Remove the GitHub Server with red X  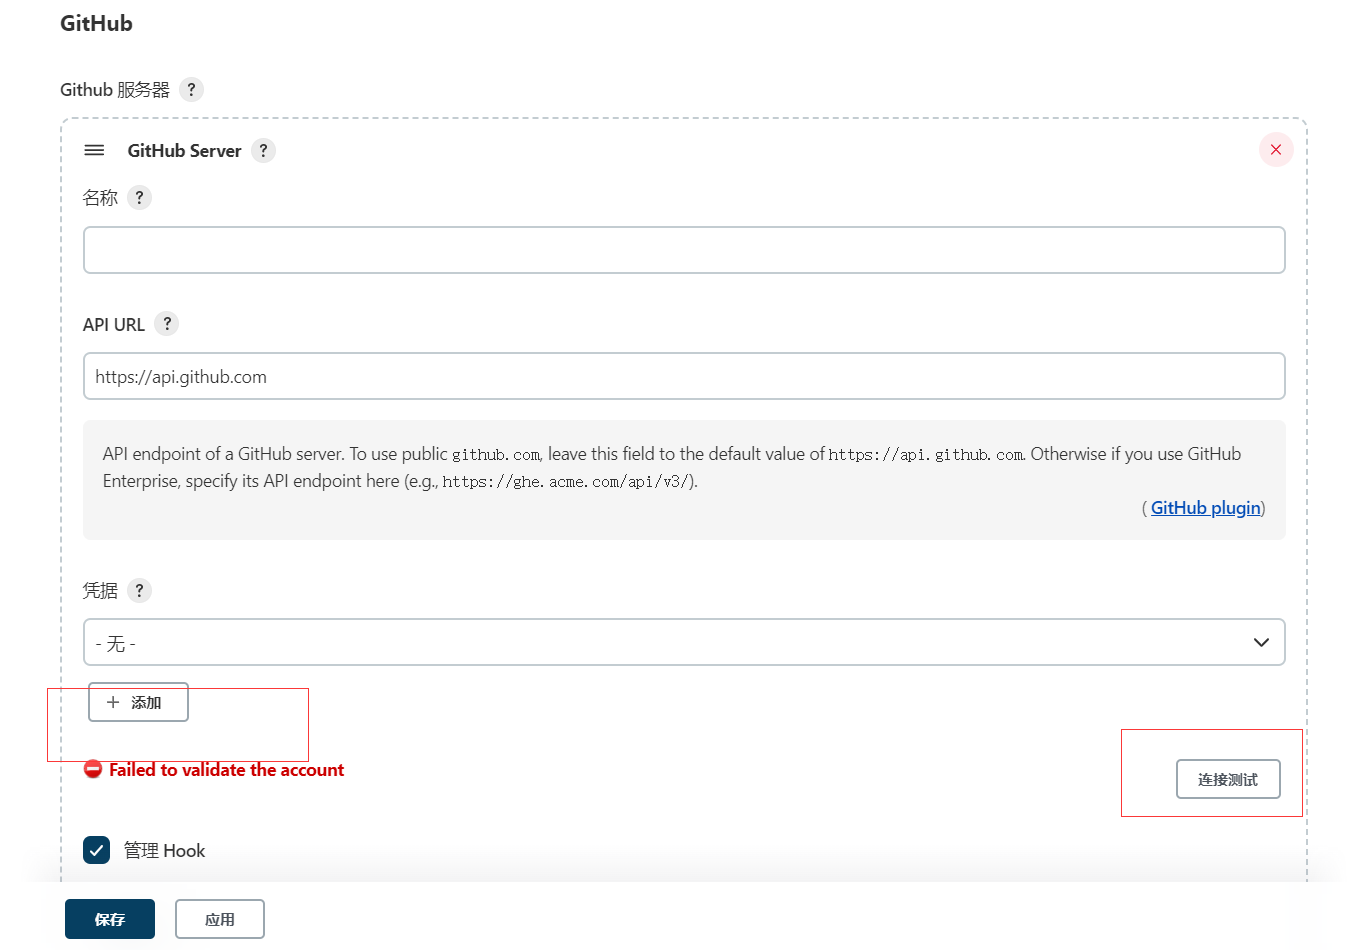[1276, 150]
